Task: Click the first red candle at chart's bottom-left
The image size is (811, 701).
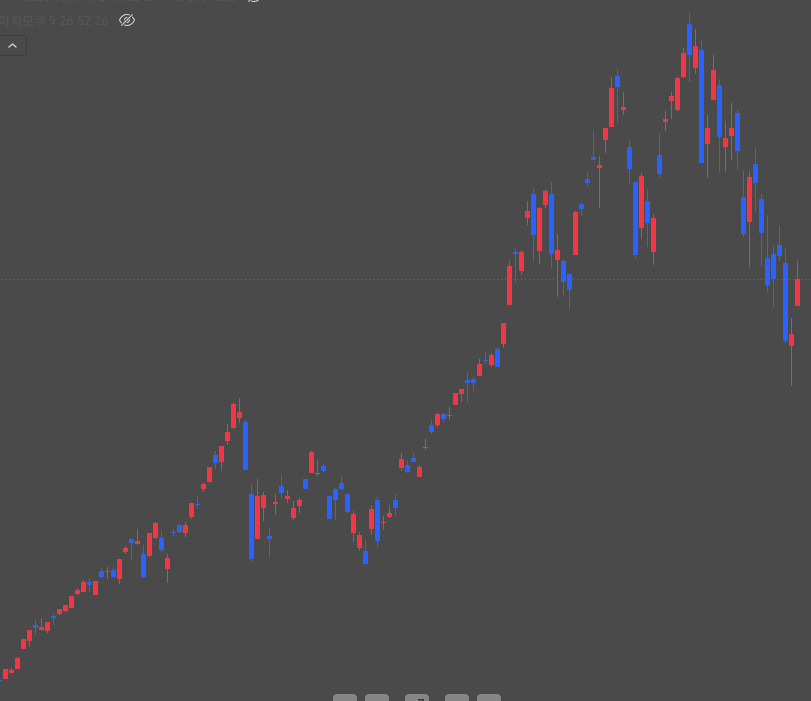Action: 6,674
